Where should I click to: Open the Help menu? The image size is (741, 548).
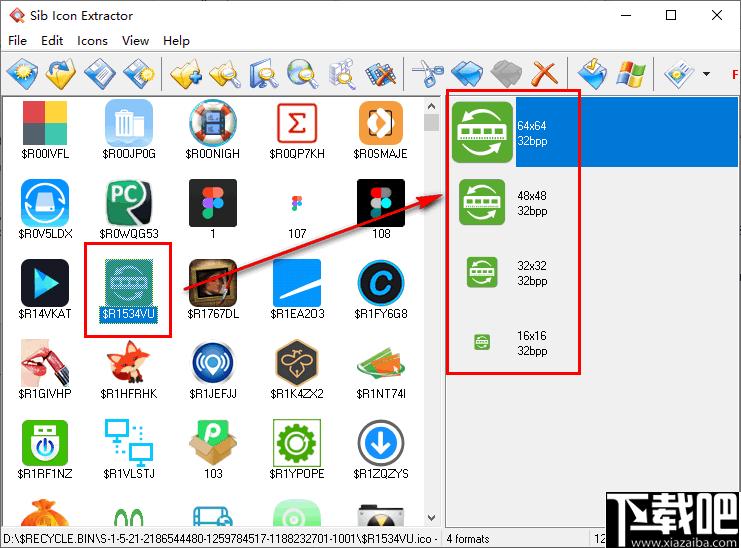176,41
